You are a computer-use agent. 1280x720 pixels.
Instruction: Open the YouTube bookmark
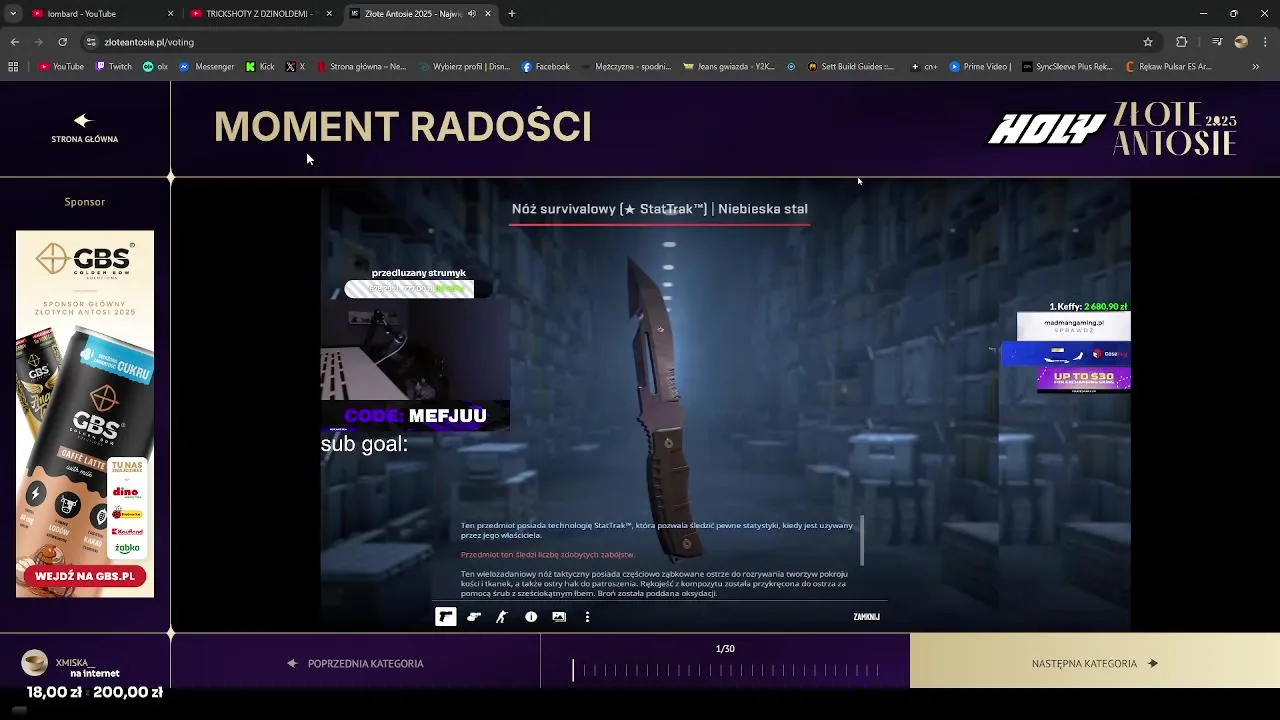[x=61, y=67]
